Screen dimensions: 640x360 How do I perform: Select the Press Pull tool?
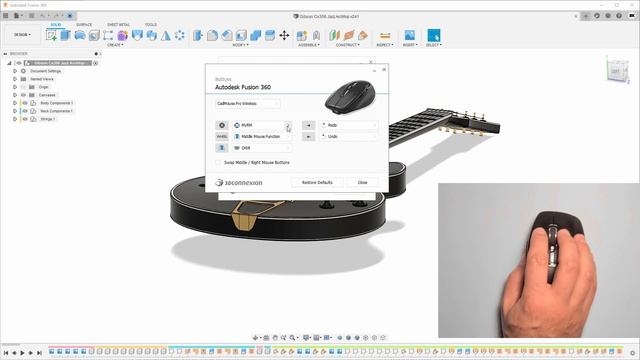click(x=198, y=36)
